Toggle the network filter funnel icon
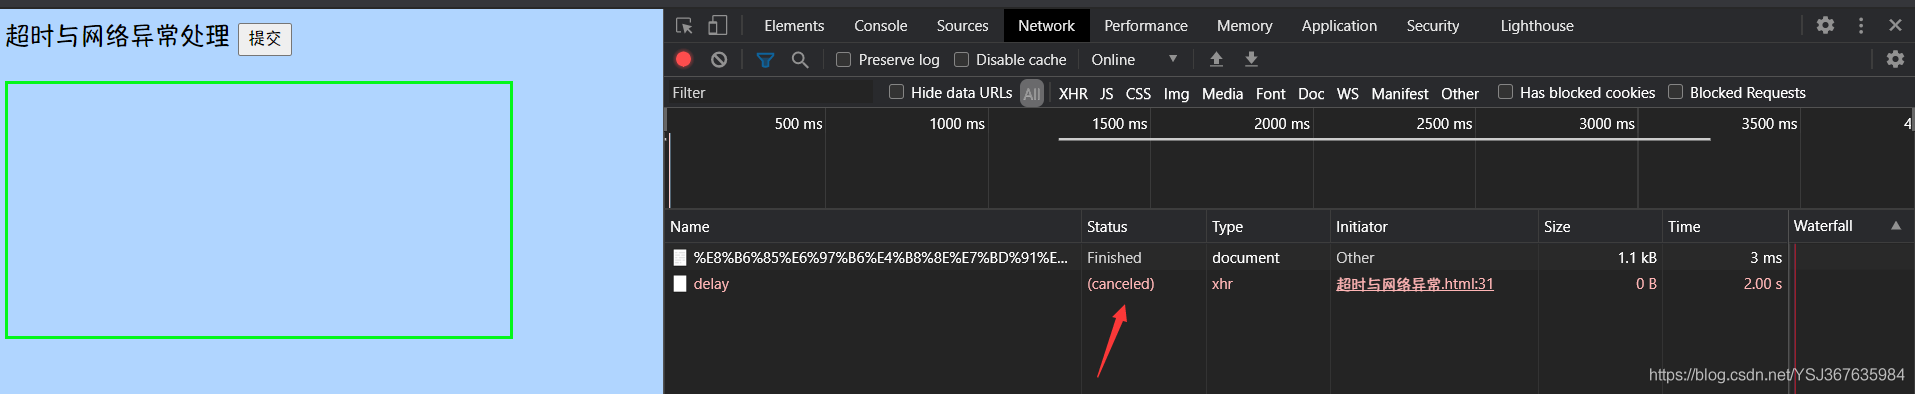 pyautogui.click(x=765, y=60)
